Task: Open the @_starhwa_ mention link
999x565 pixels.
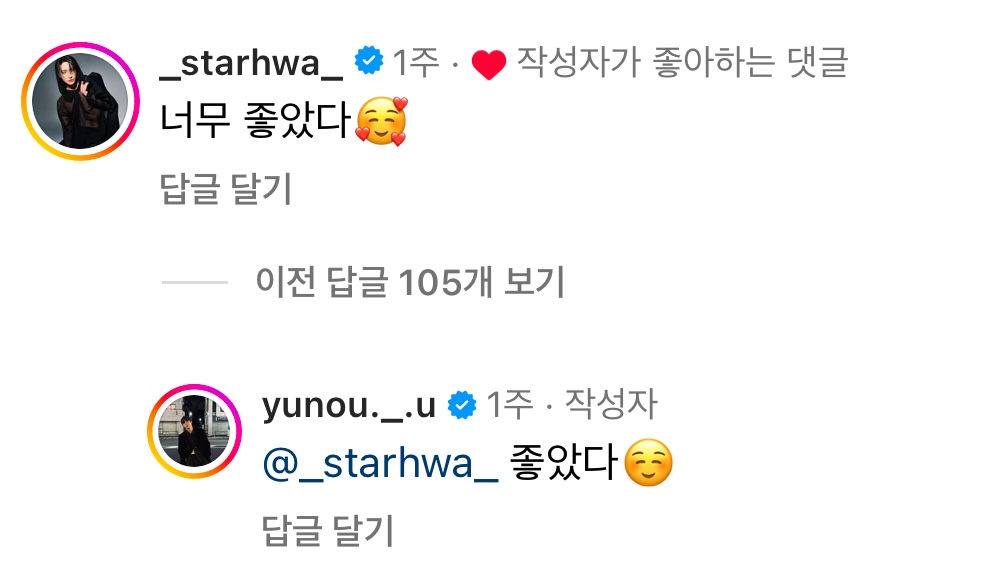Action: [x=380, y=463]
